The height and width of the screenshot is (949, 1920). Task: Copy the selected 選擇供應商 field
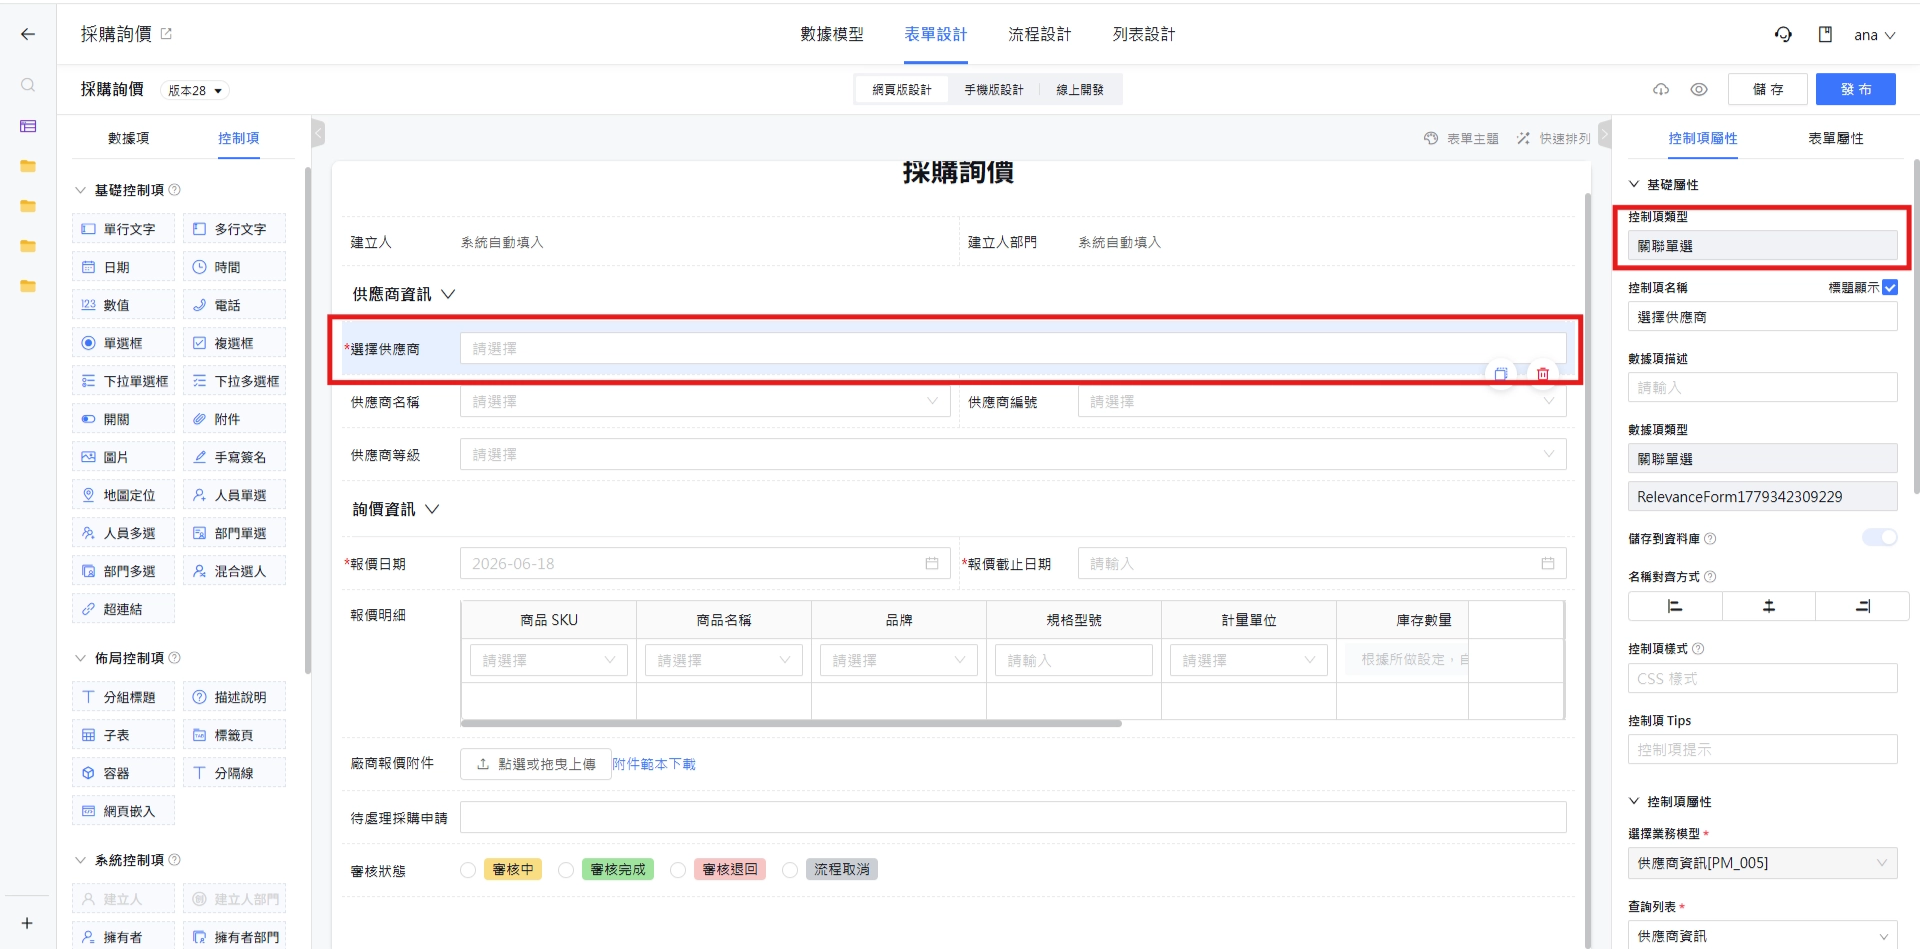pyautogui.click(x=1501, y=374)
